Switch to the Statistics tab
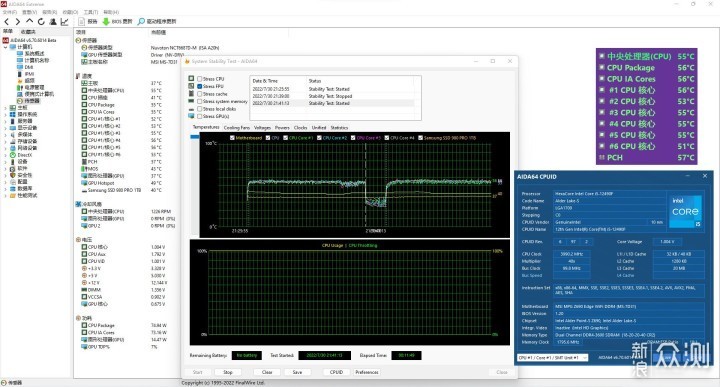The image size is (720, 387). [x=339, y=128]
